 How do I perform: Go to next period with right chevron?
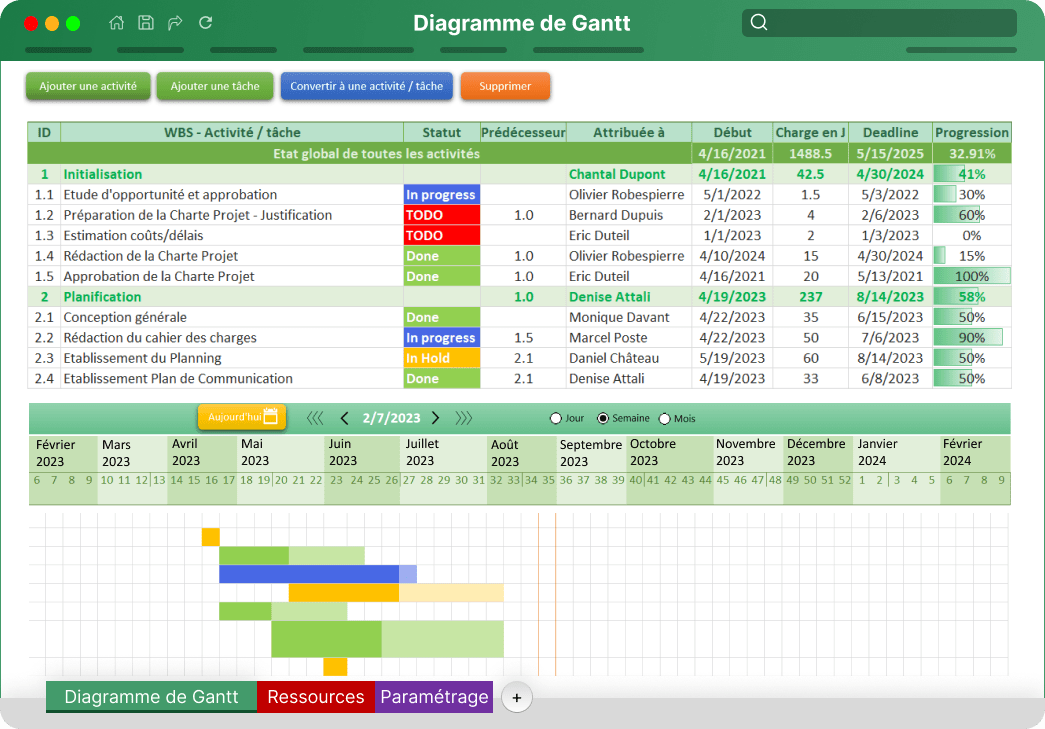pos(436,418)
